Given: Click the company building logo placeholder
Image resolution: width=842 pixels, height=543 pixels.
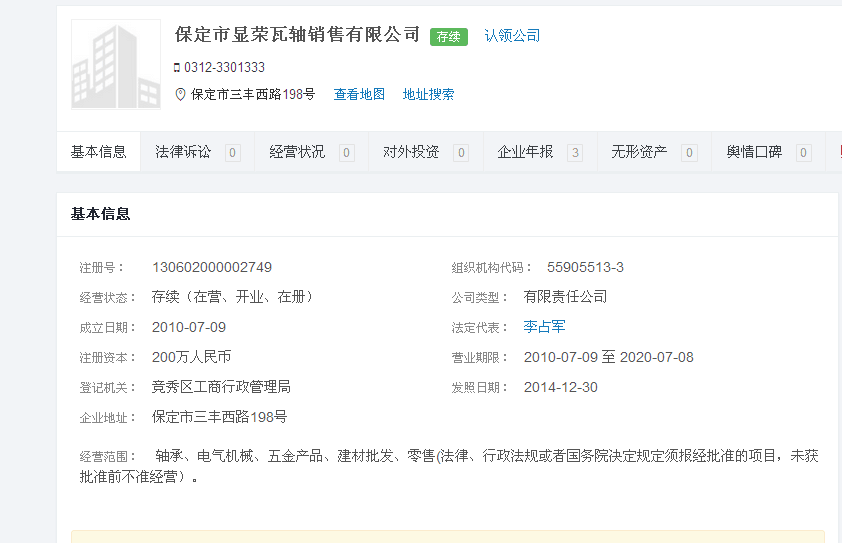Looking at the screenshot, I should 115,64.
